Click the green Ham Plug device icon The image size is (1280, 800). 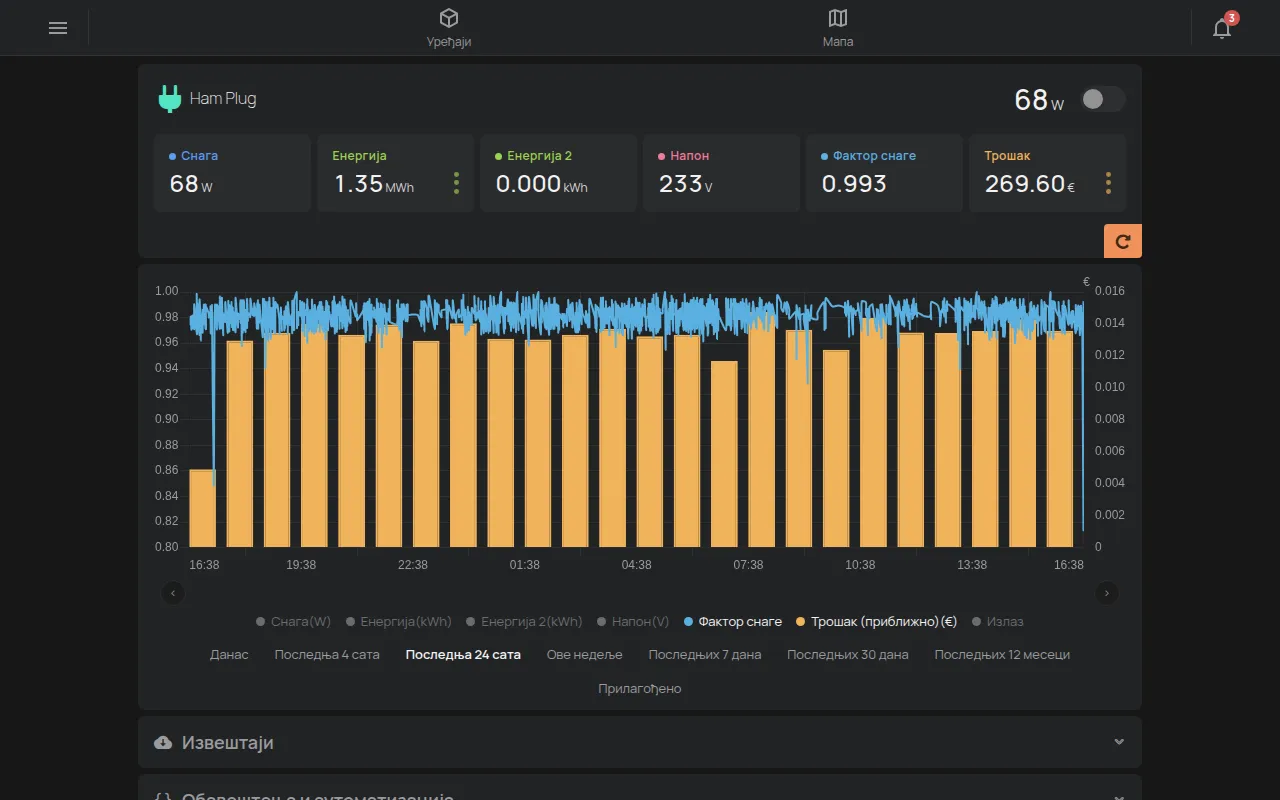(170, 99)
